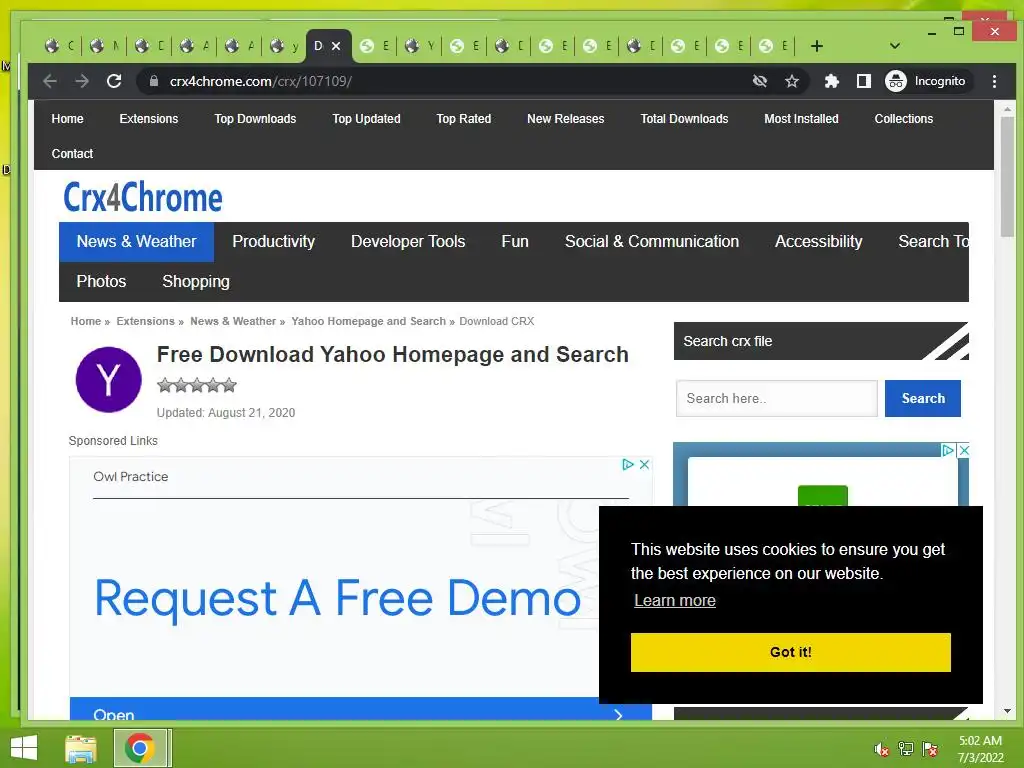Click the padlock site info icon
The width and height of the screenshot is (1024, 768).
[153, 81]
